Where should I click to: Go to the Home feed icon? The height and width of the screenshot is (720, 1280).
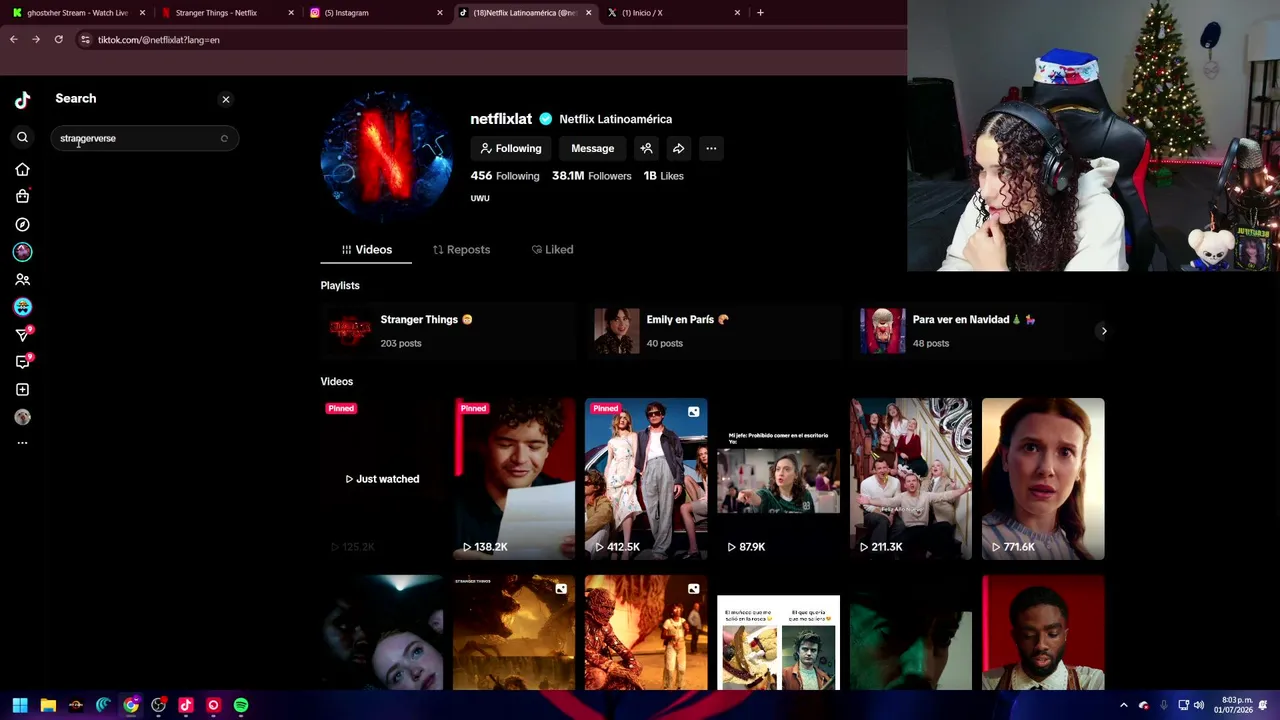click(x=22, y=169)
